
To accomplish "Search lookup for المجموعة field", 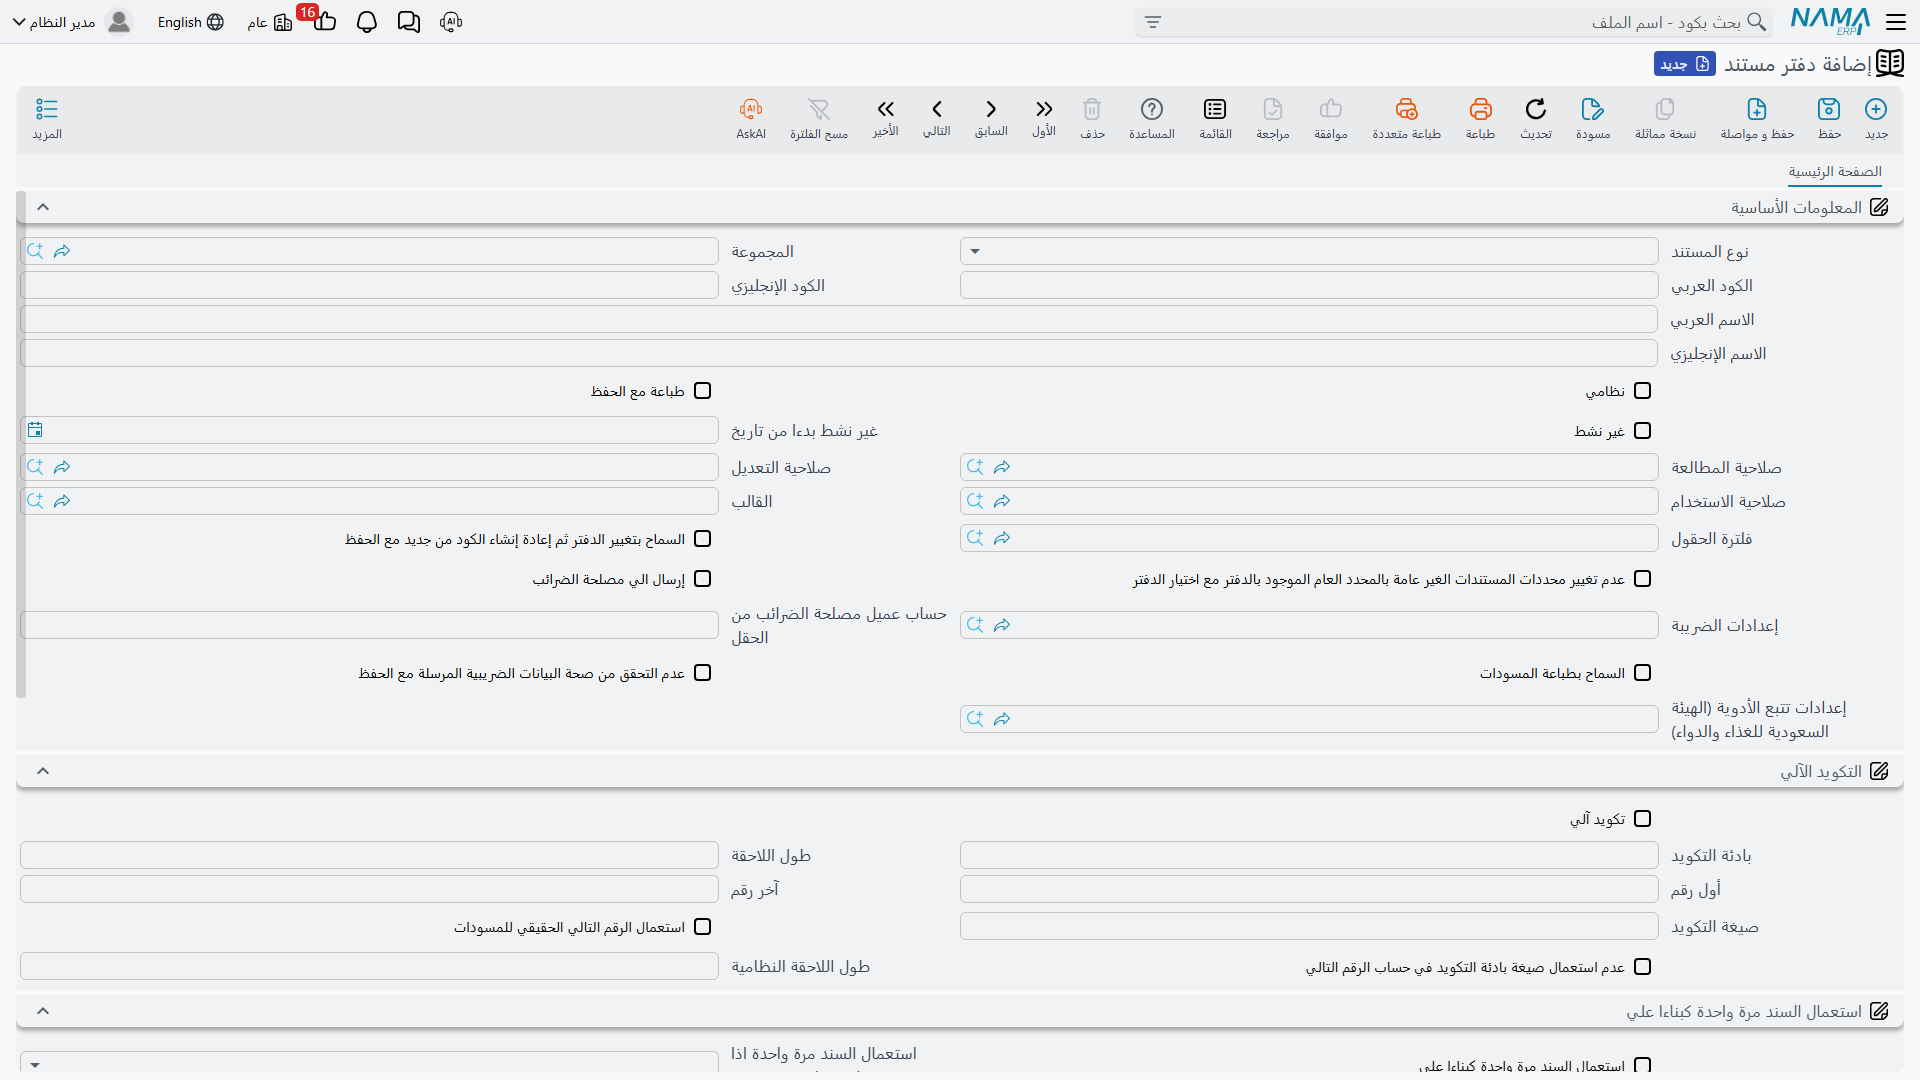I will click(x=35, y=251).
